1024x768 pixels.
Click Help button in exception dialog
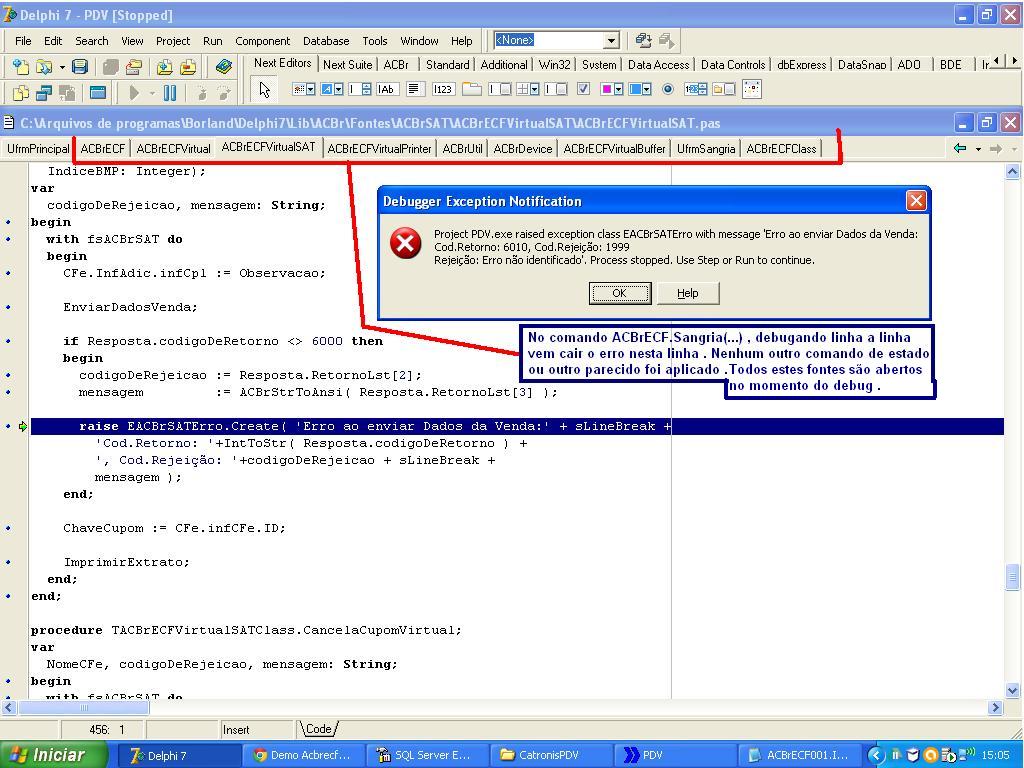[688, 293]
